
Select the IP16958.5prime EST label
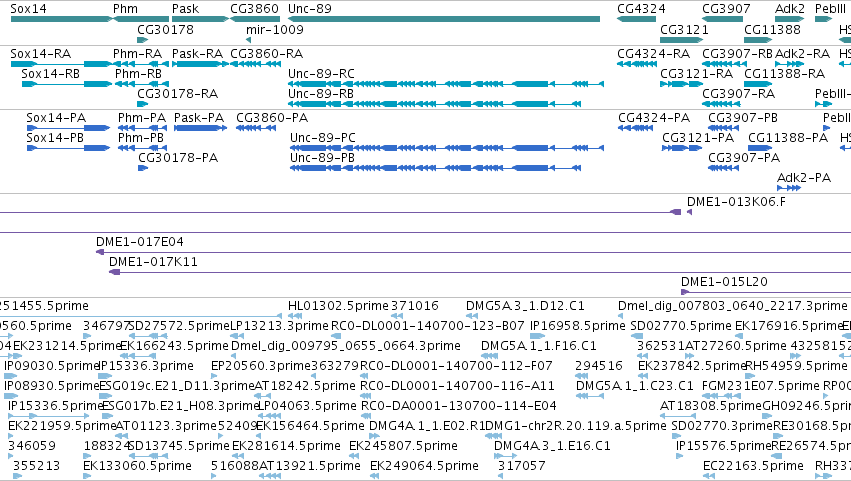coord(577,326)
